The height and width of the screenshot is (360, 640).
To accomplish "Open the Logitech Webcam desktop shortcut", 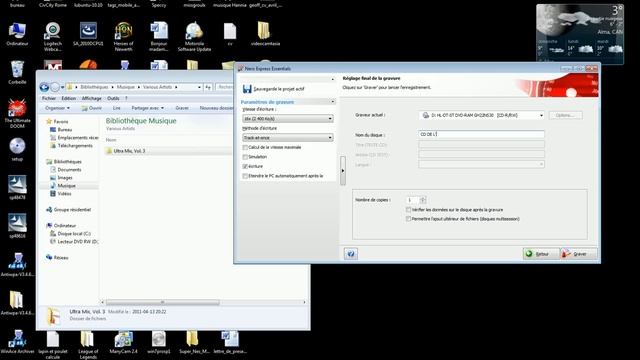I will click(53, 37).
